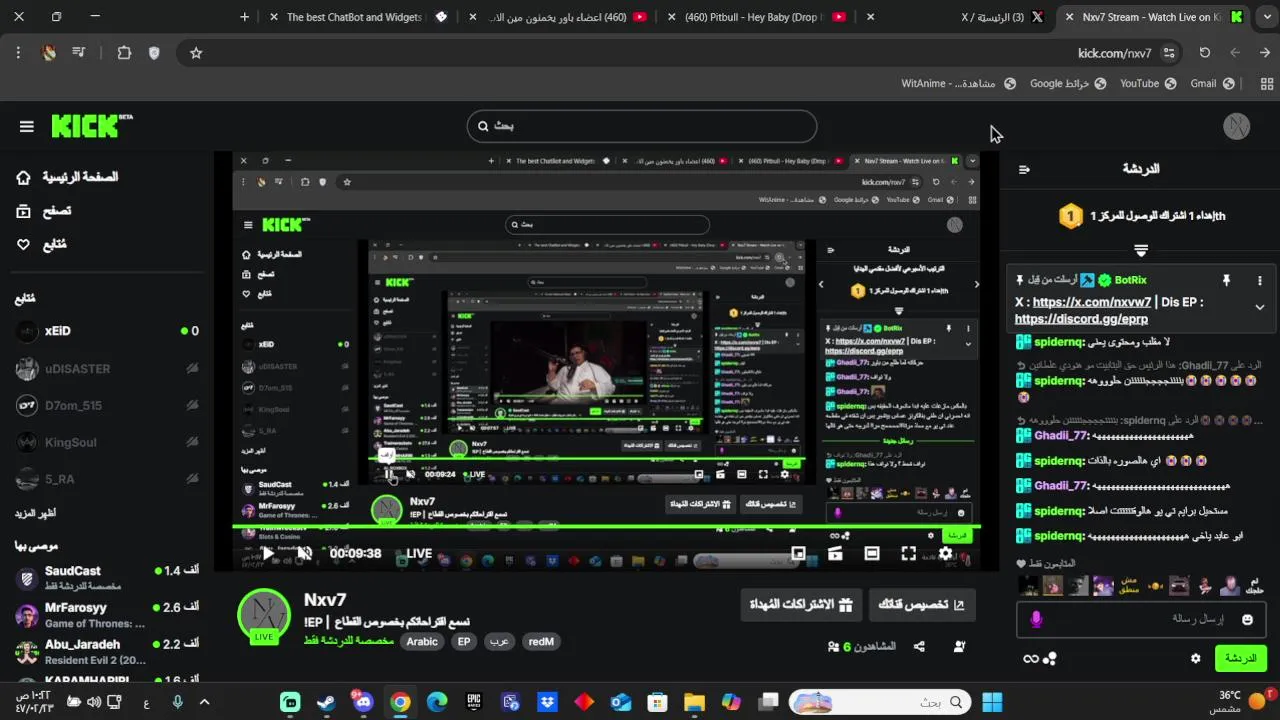1280x720 pixels.
Task: Open Steam from taskbar
Action: (326, 702)
